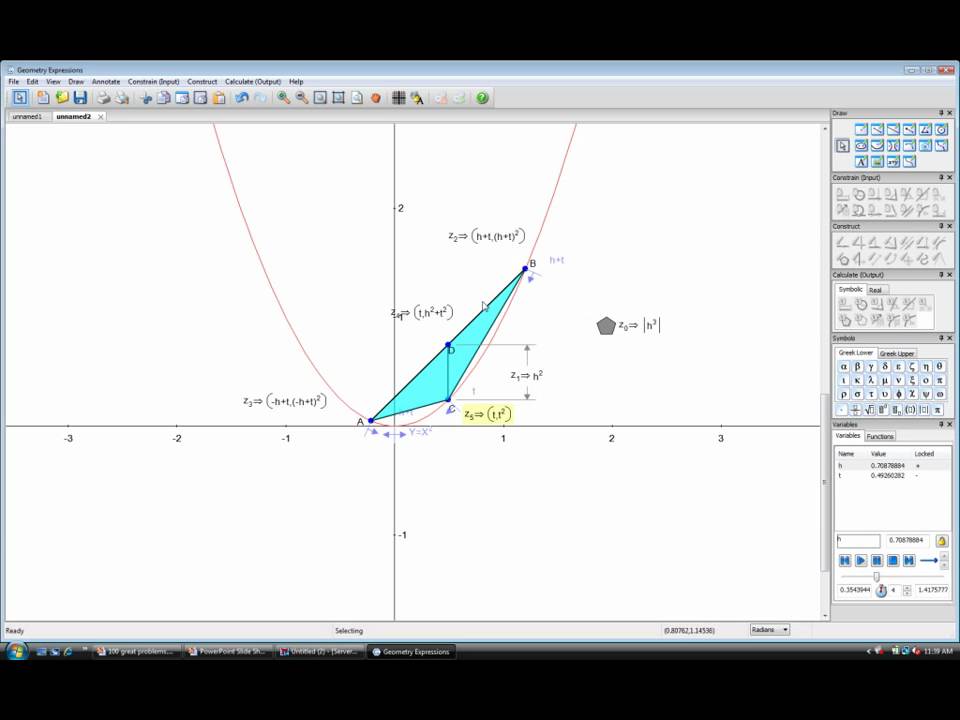Pin the Variables panel
The image size is (960, 720).
coord(941,424)
